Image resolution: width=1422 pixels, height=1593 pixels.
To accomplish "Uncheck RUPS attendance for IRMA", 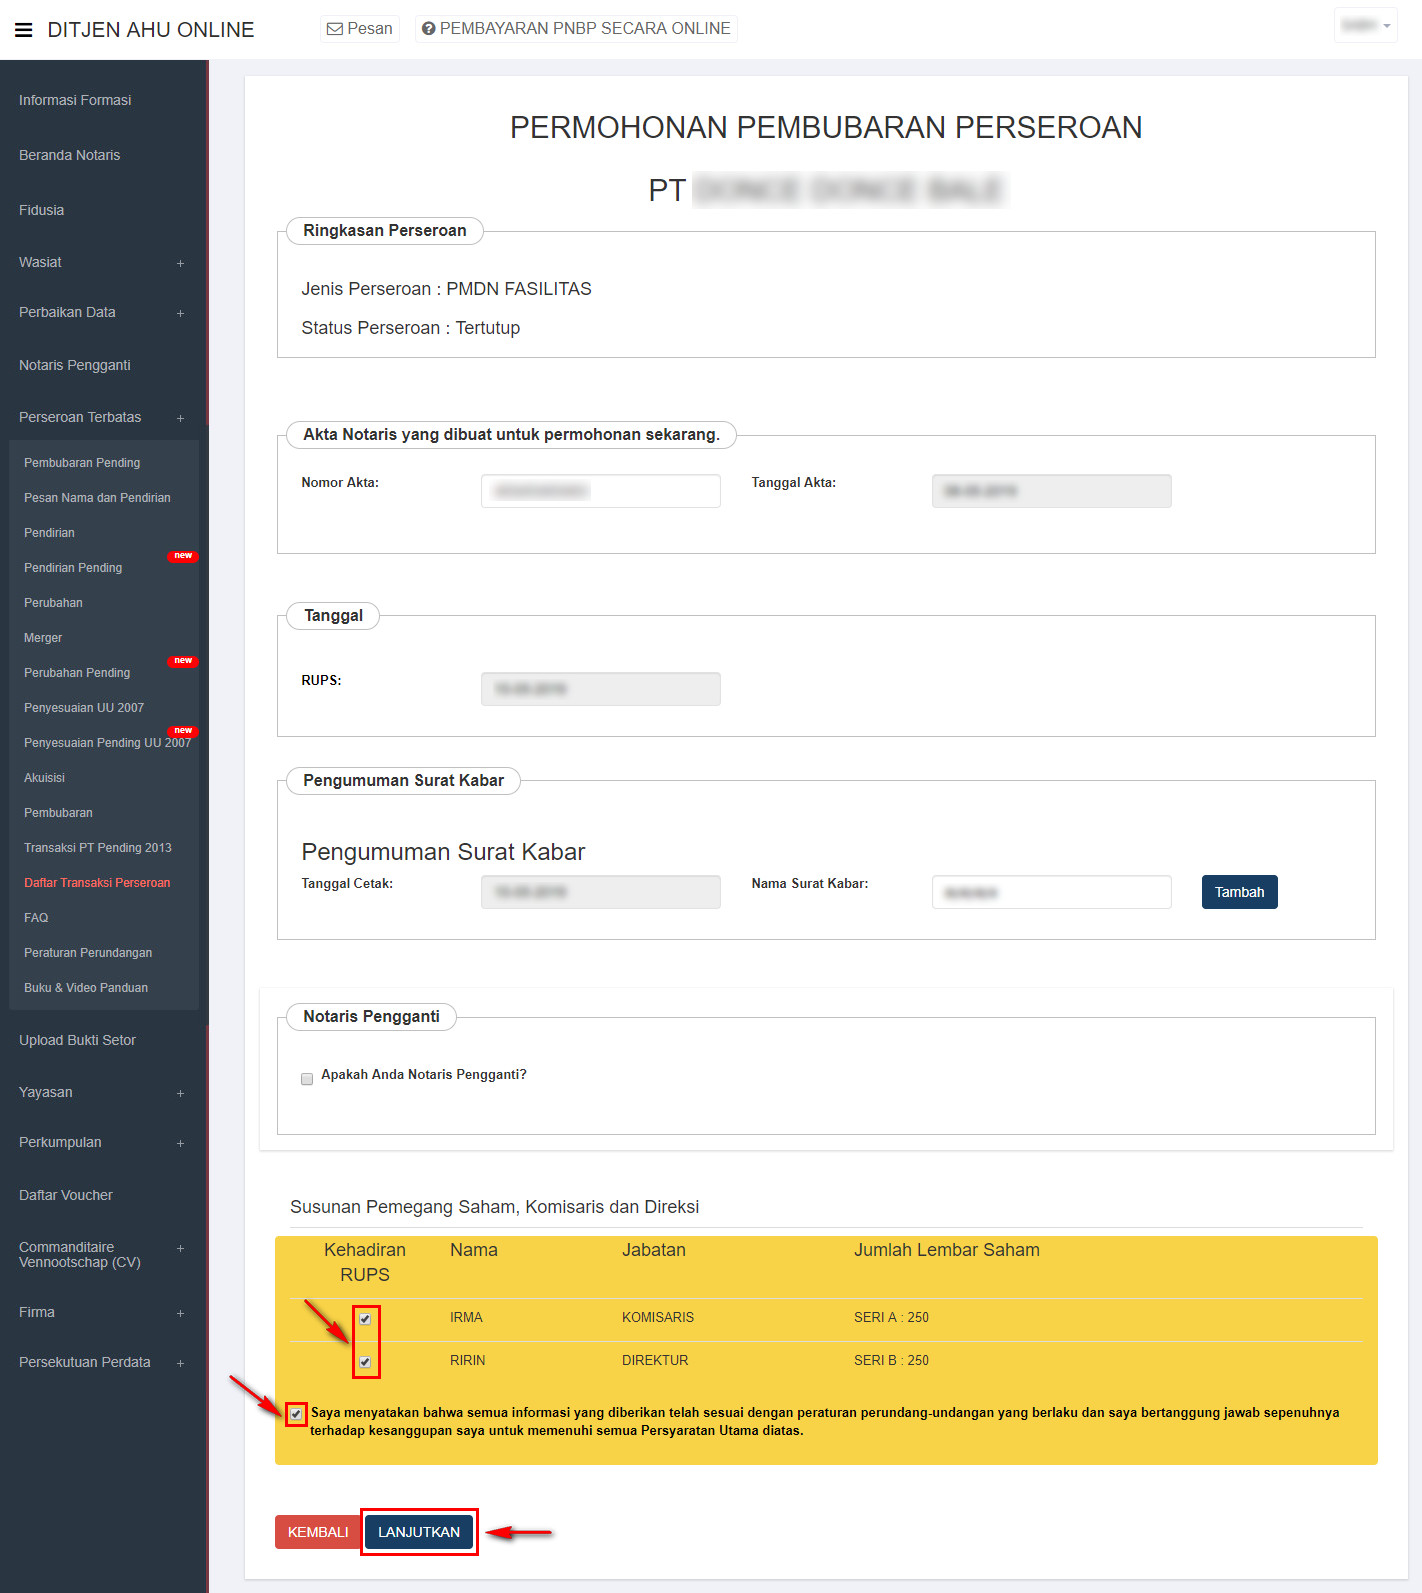I will [366, 1319].
